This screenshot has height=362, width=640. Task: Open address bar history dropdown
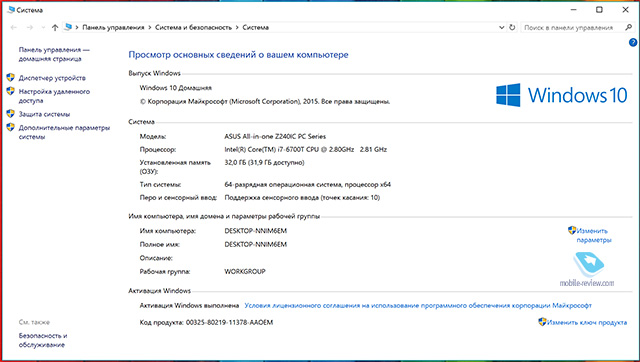pyautogui.click(x=502, y=27)
